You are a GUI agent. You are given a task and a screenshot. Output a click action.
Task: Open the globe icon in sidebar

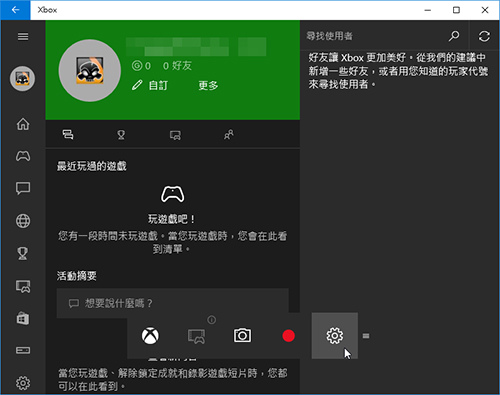(x=23, y=221)
